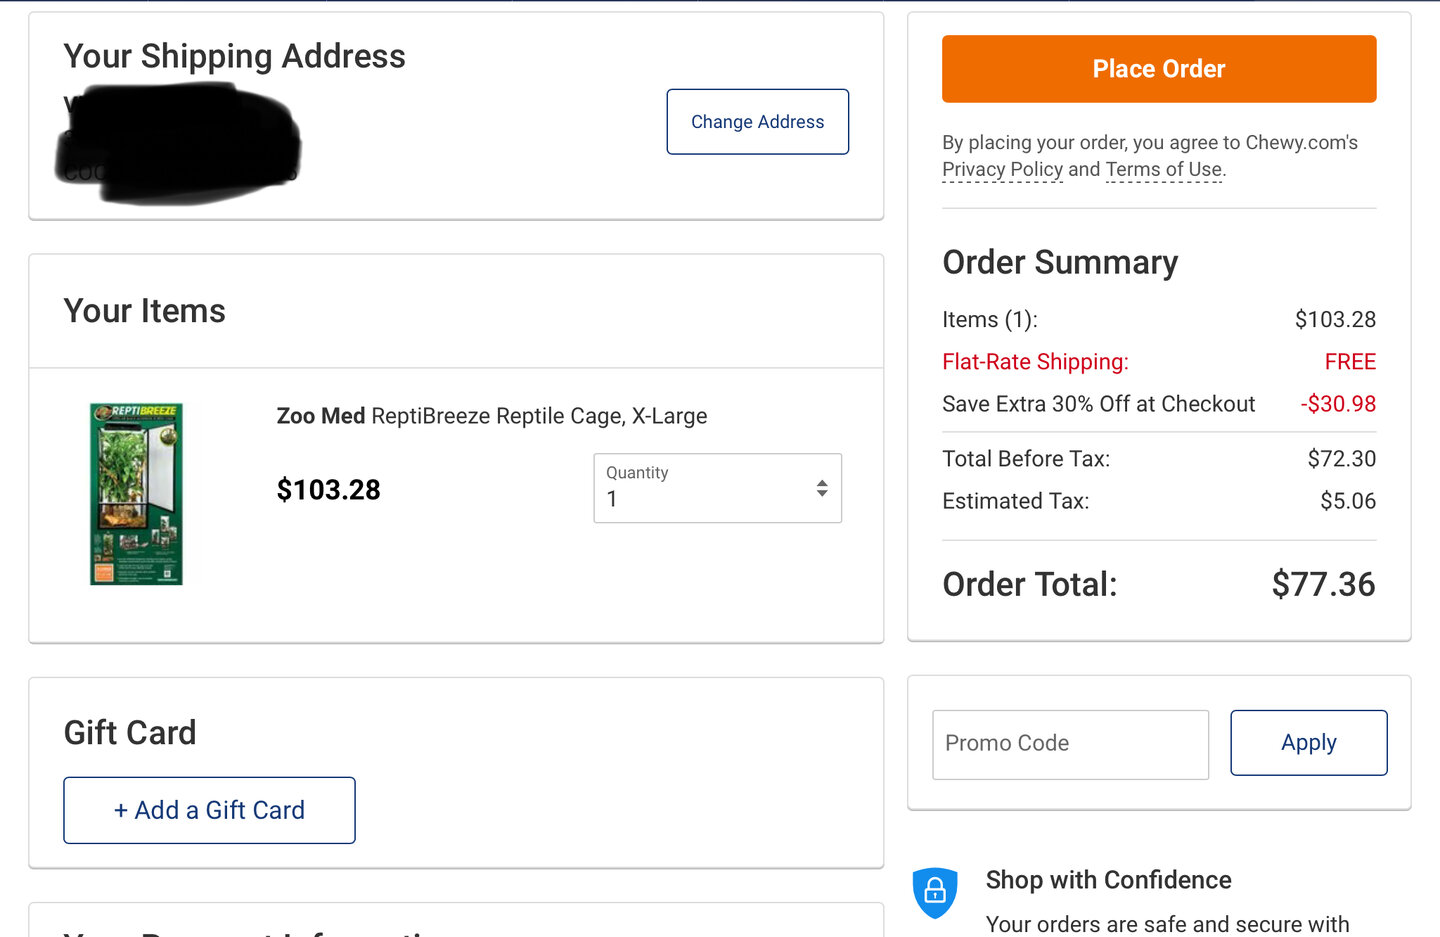This screenshot has height=937, width=1440.
Task: Click the blue shield lock icon
Action: [x=935, y=891]
